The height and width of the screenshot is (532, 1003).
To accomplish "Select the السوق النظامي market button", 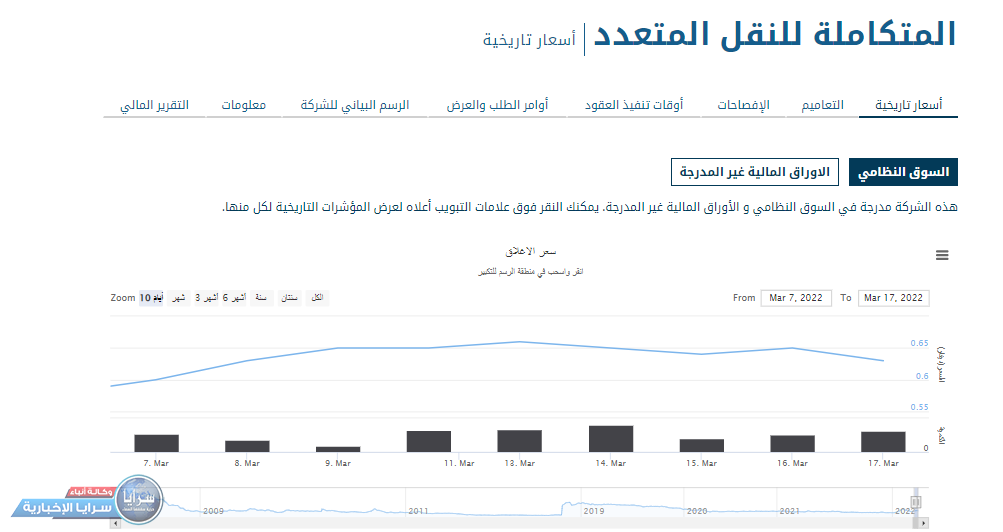I will [x=903, y=172].
